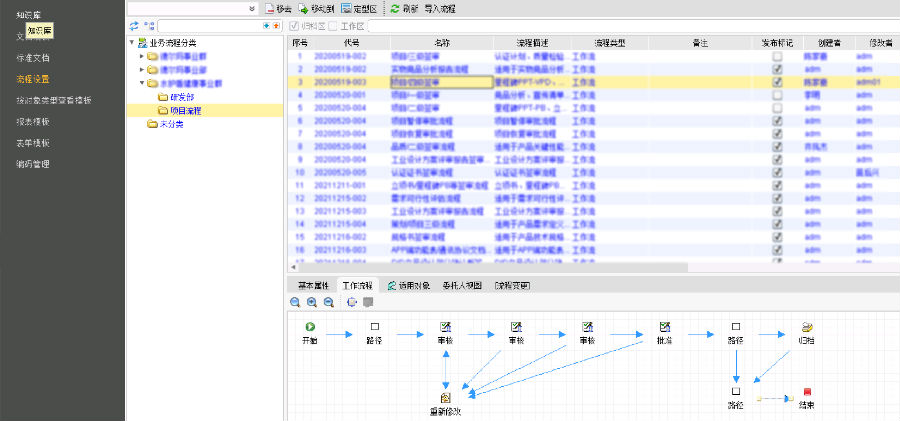Collapse the 业务流程分类 root tree node
The height and width of the screenshot is (421, 900).
point(133,43)
